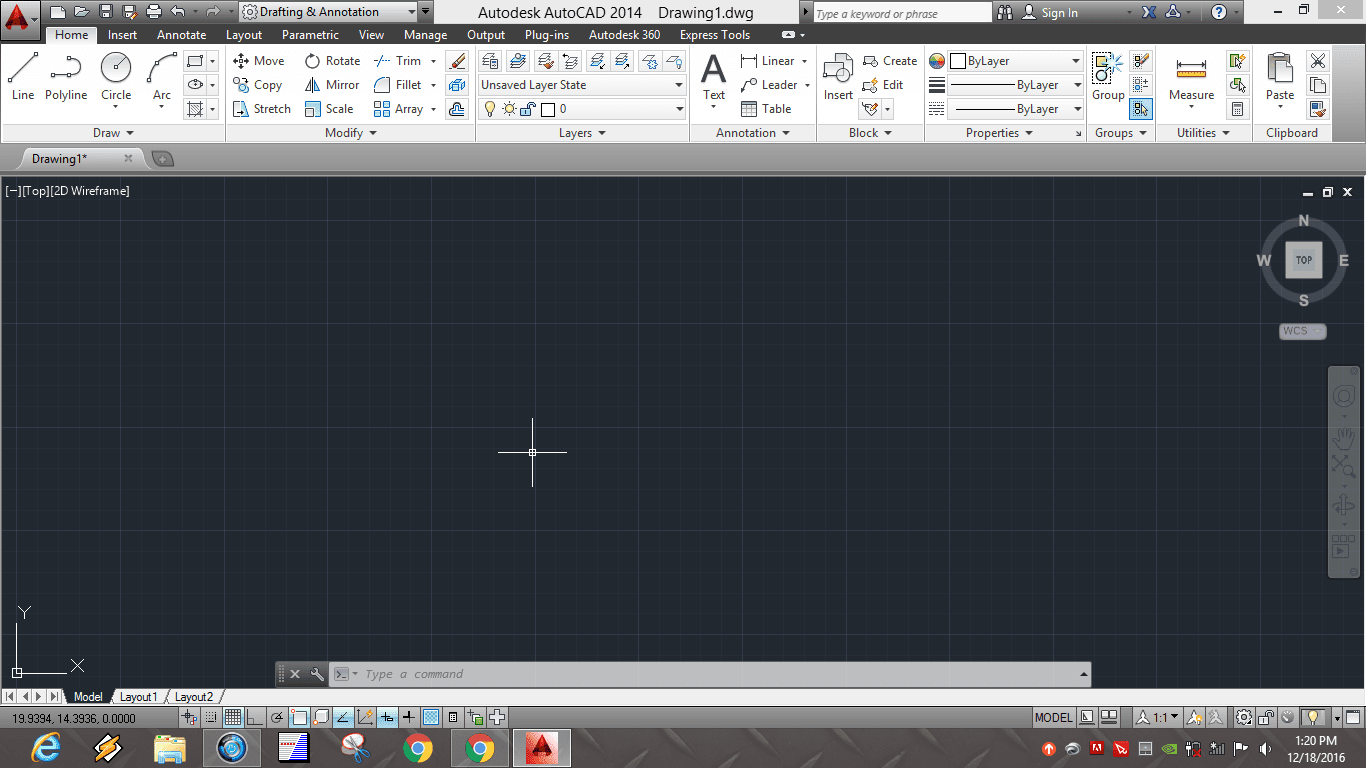Toggle Ortho mode on the status bar

[255, 716]
